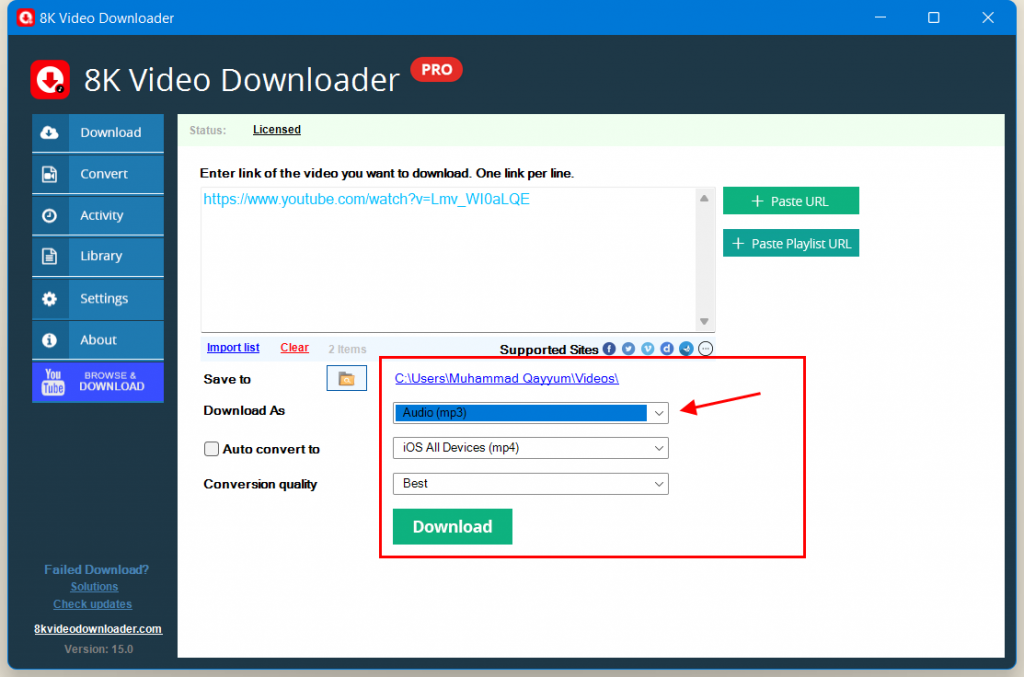Image resolution: width=1024 pixels, height=677 pixels.
Task: Click the YouTube logo in Browse & Download
Action: click(53, 382)
